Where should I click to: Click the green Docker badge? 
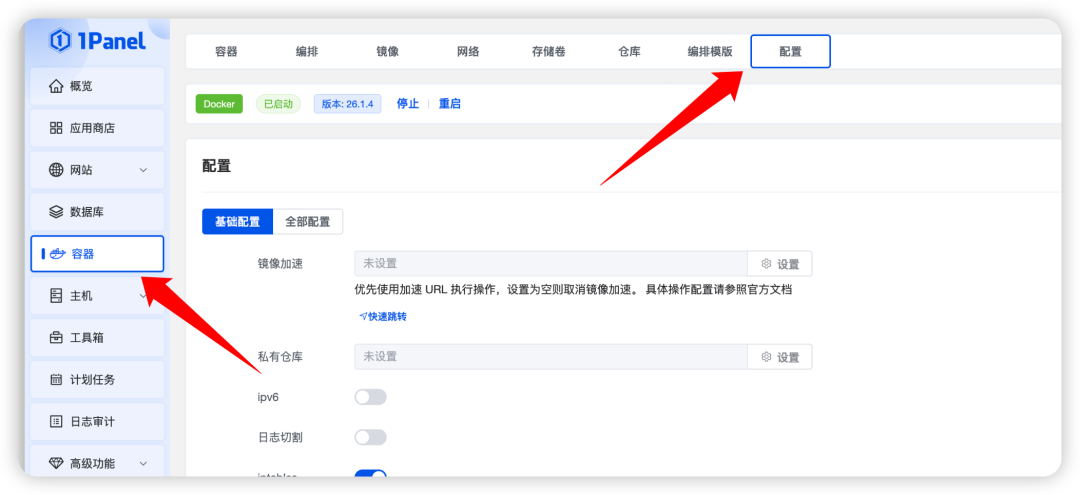[219, 104]
